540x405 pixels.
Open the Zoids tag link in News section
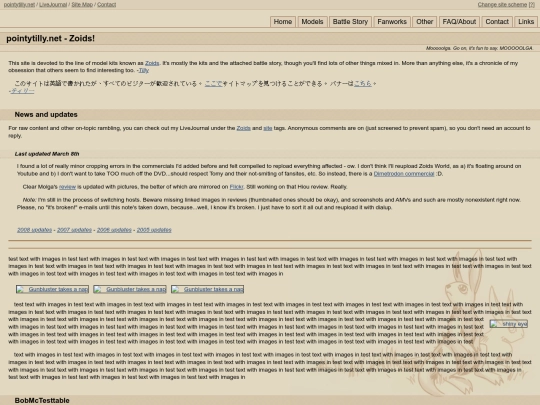click(243, 128)
